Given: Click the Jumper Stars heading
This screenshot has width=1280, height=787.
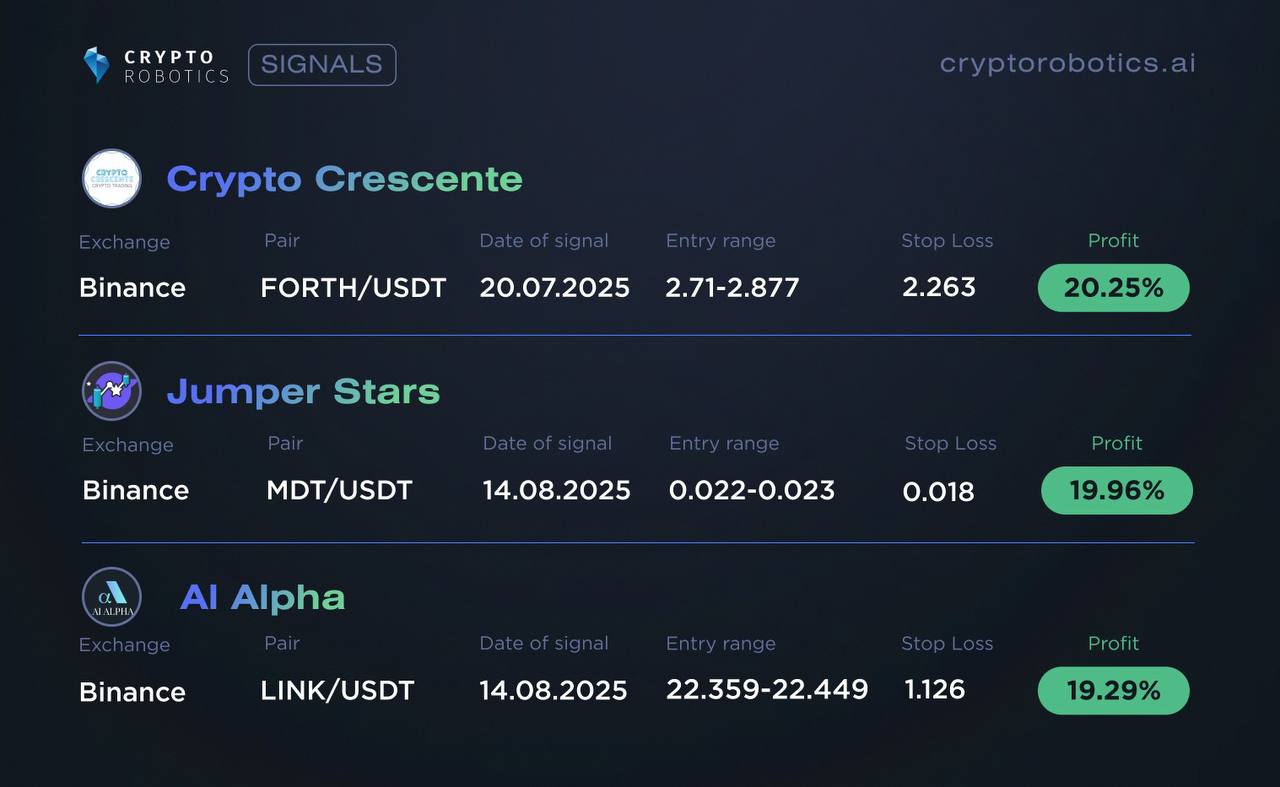Looking at the screenshot, I should click(x=303, y=391).
